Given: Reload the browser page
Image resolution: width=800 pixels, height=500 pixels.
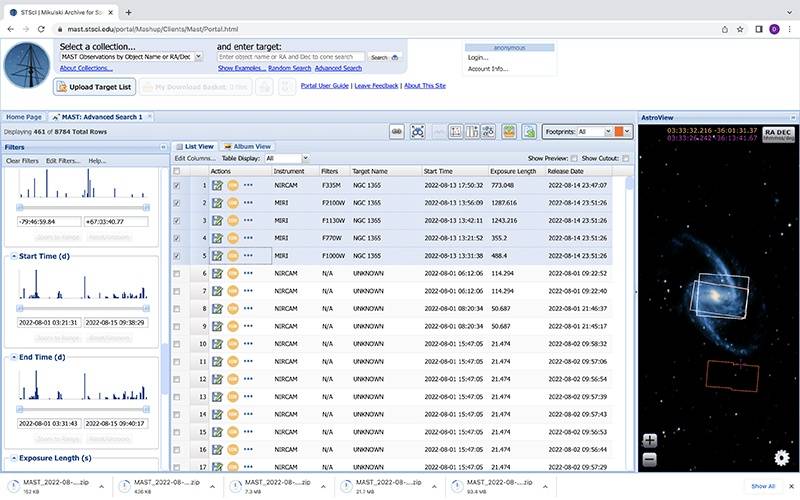Looking at the screenshot, I should [x=41, y=29].
